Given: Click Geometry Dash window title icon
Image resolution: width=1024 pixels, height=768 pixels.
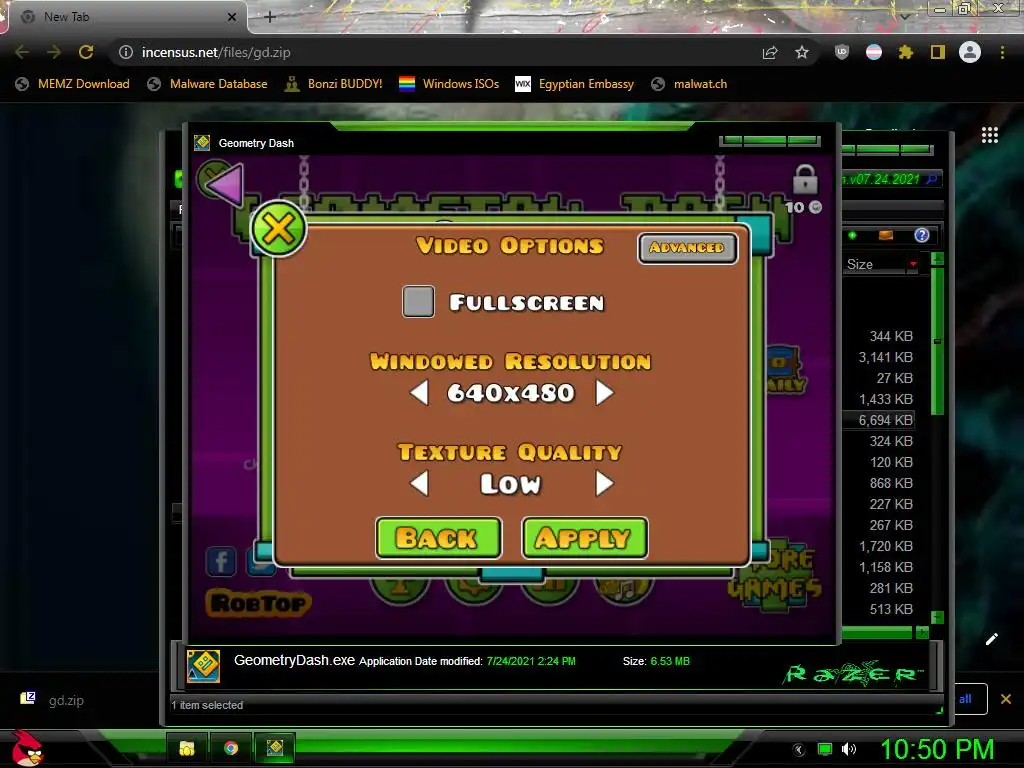Looking at the screenshot, I should click(202, 142).
